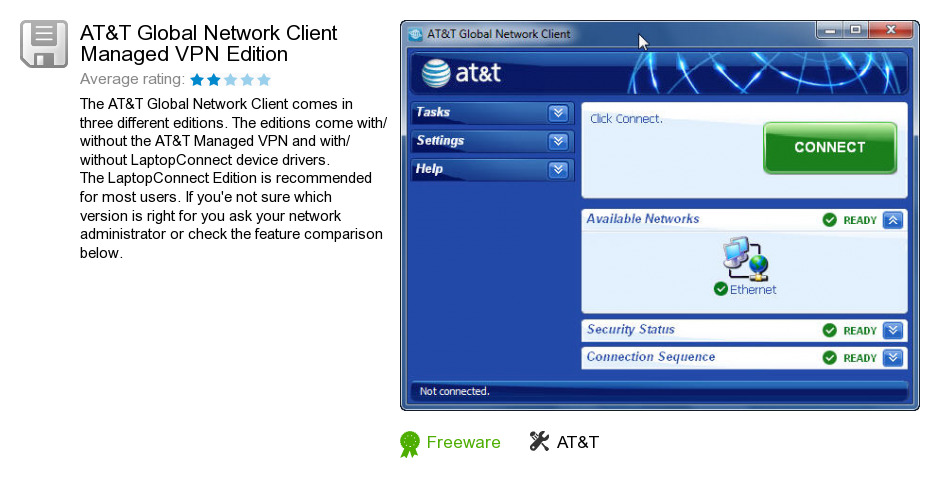
Task: Expand the Tasks panel chevron
Action: tap(558, 113)
